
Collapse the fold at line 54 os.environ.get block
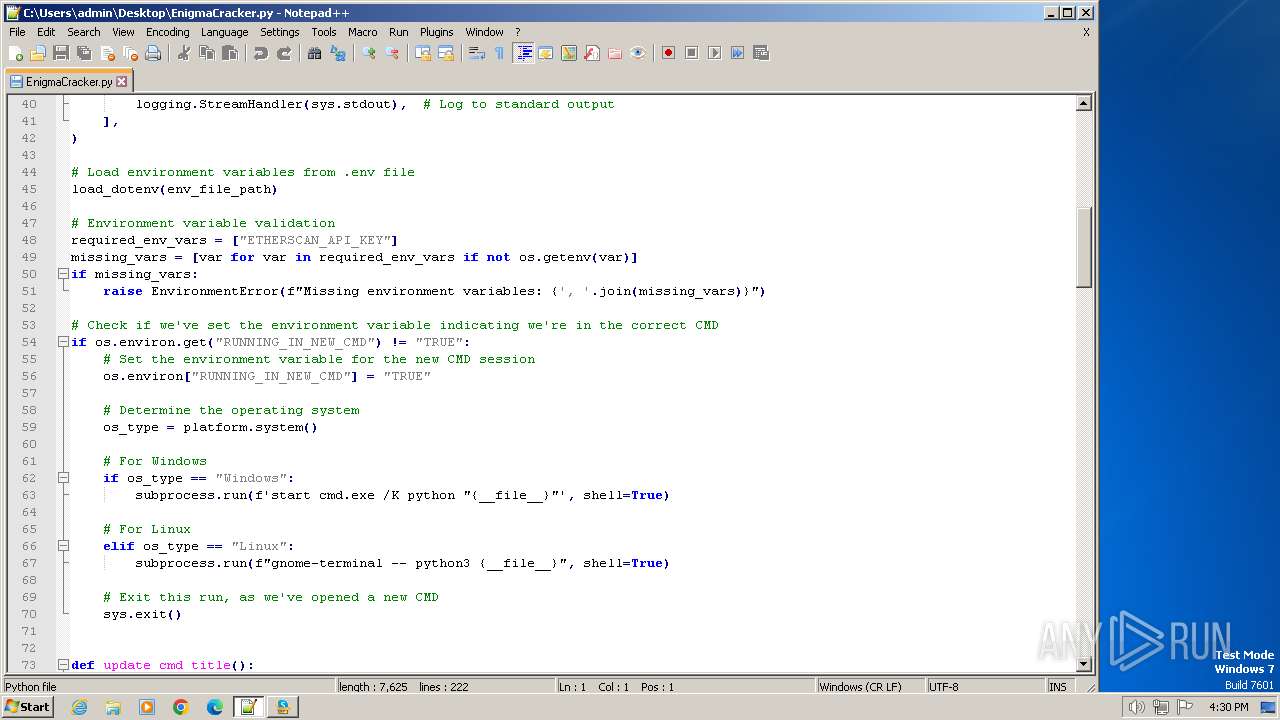tap(63, 342)
